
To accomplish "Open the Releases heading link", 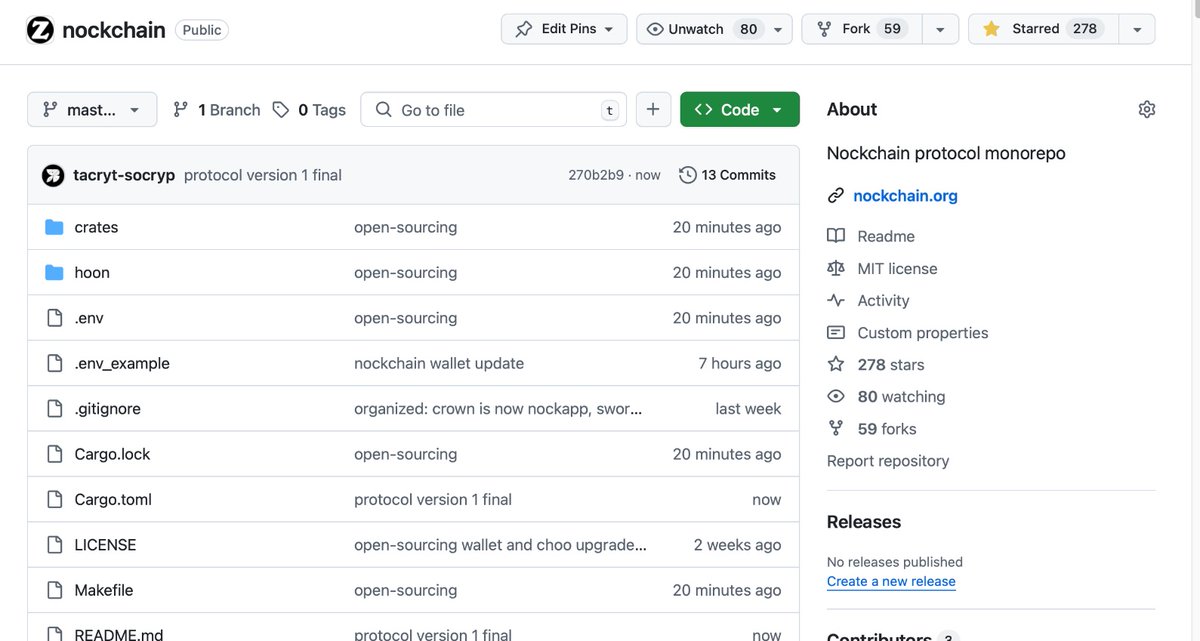I will (x=864, y=522).
